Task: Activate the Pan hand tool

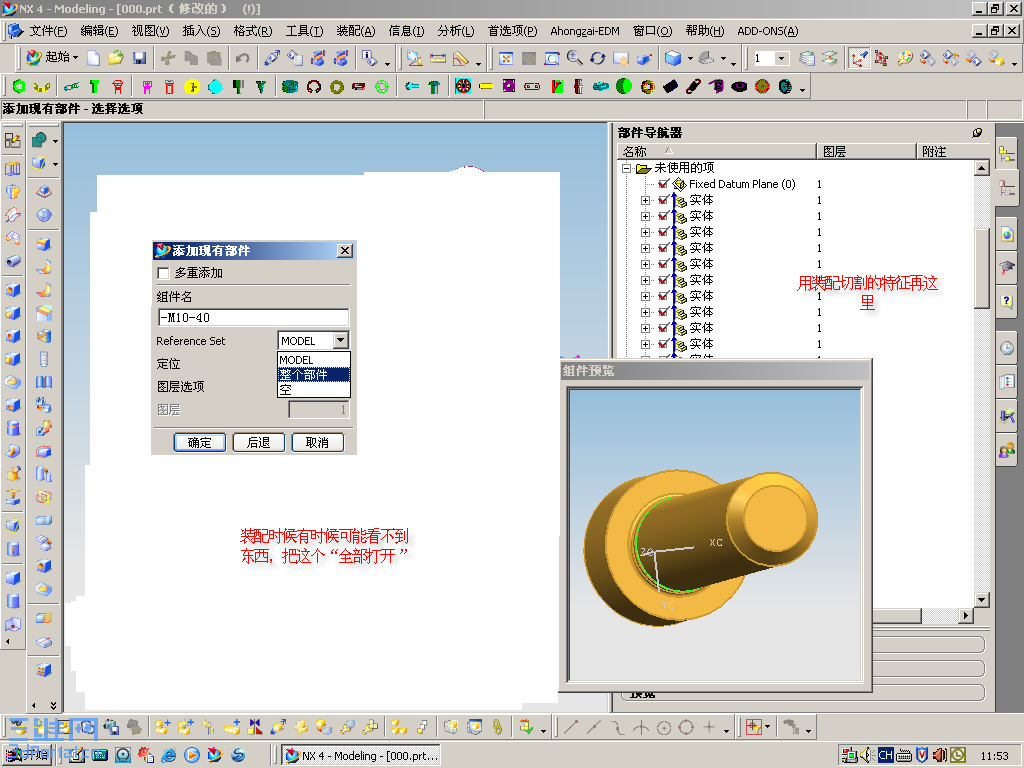Action: click(x=620, y=58)
